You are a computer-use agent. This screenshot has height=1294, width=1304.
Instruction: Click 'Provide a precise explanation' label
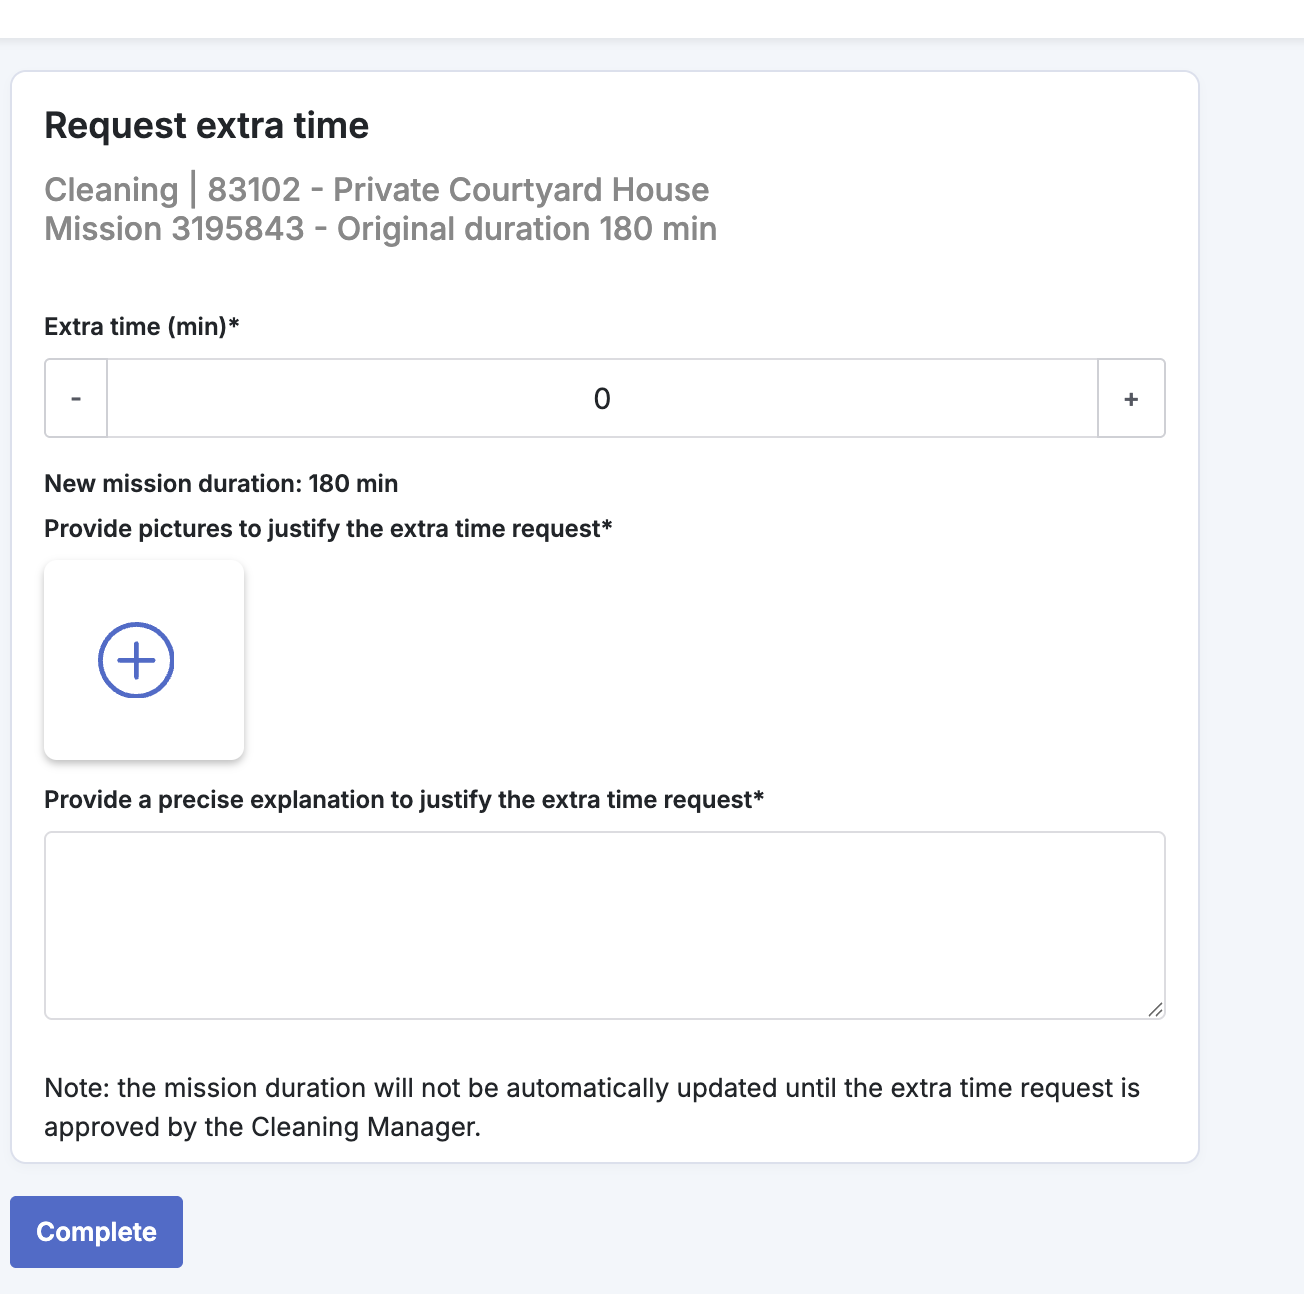coord(404,799)
